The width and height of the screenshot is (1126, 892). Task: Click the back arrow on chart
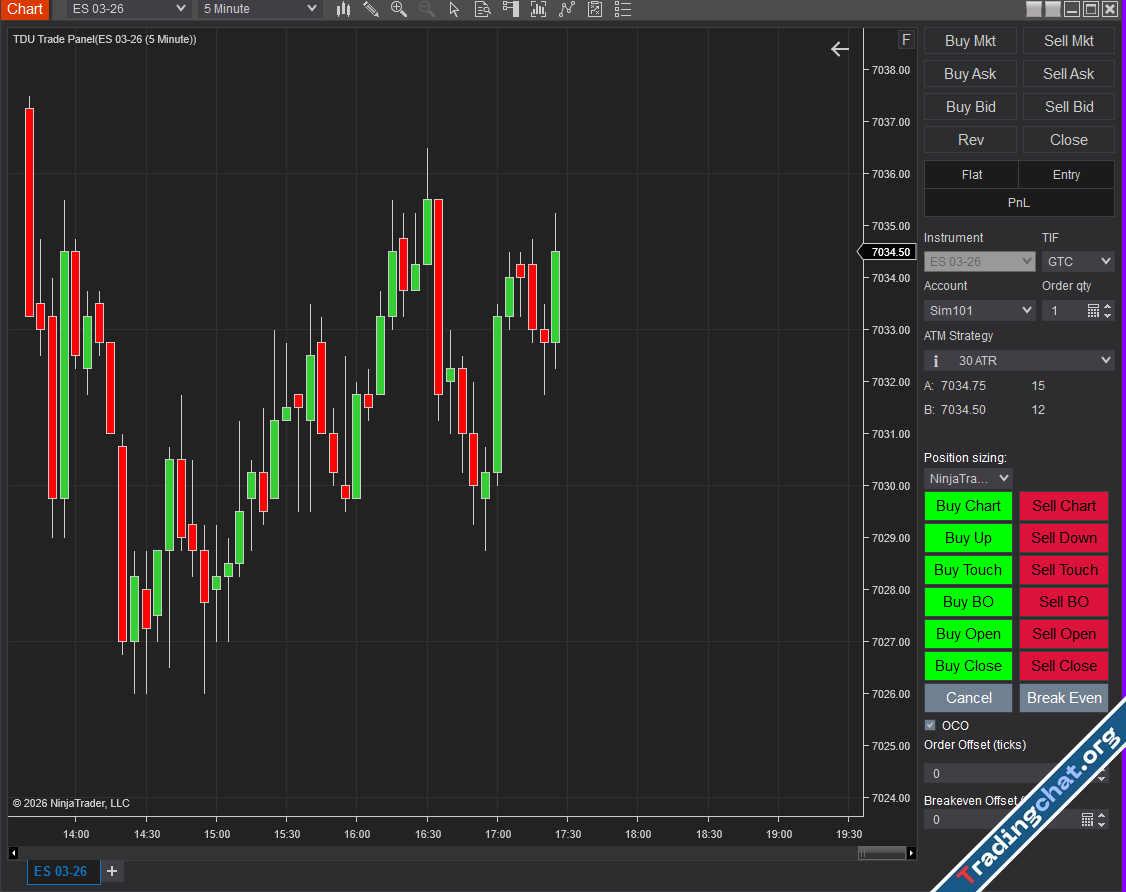coord(839,49)
